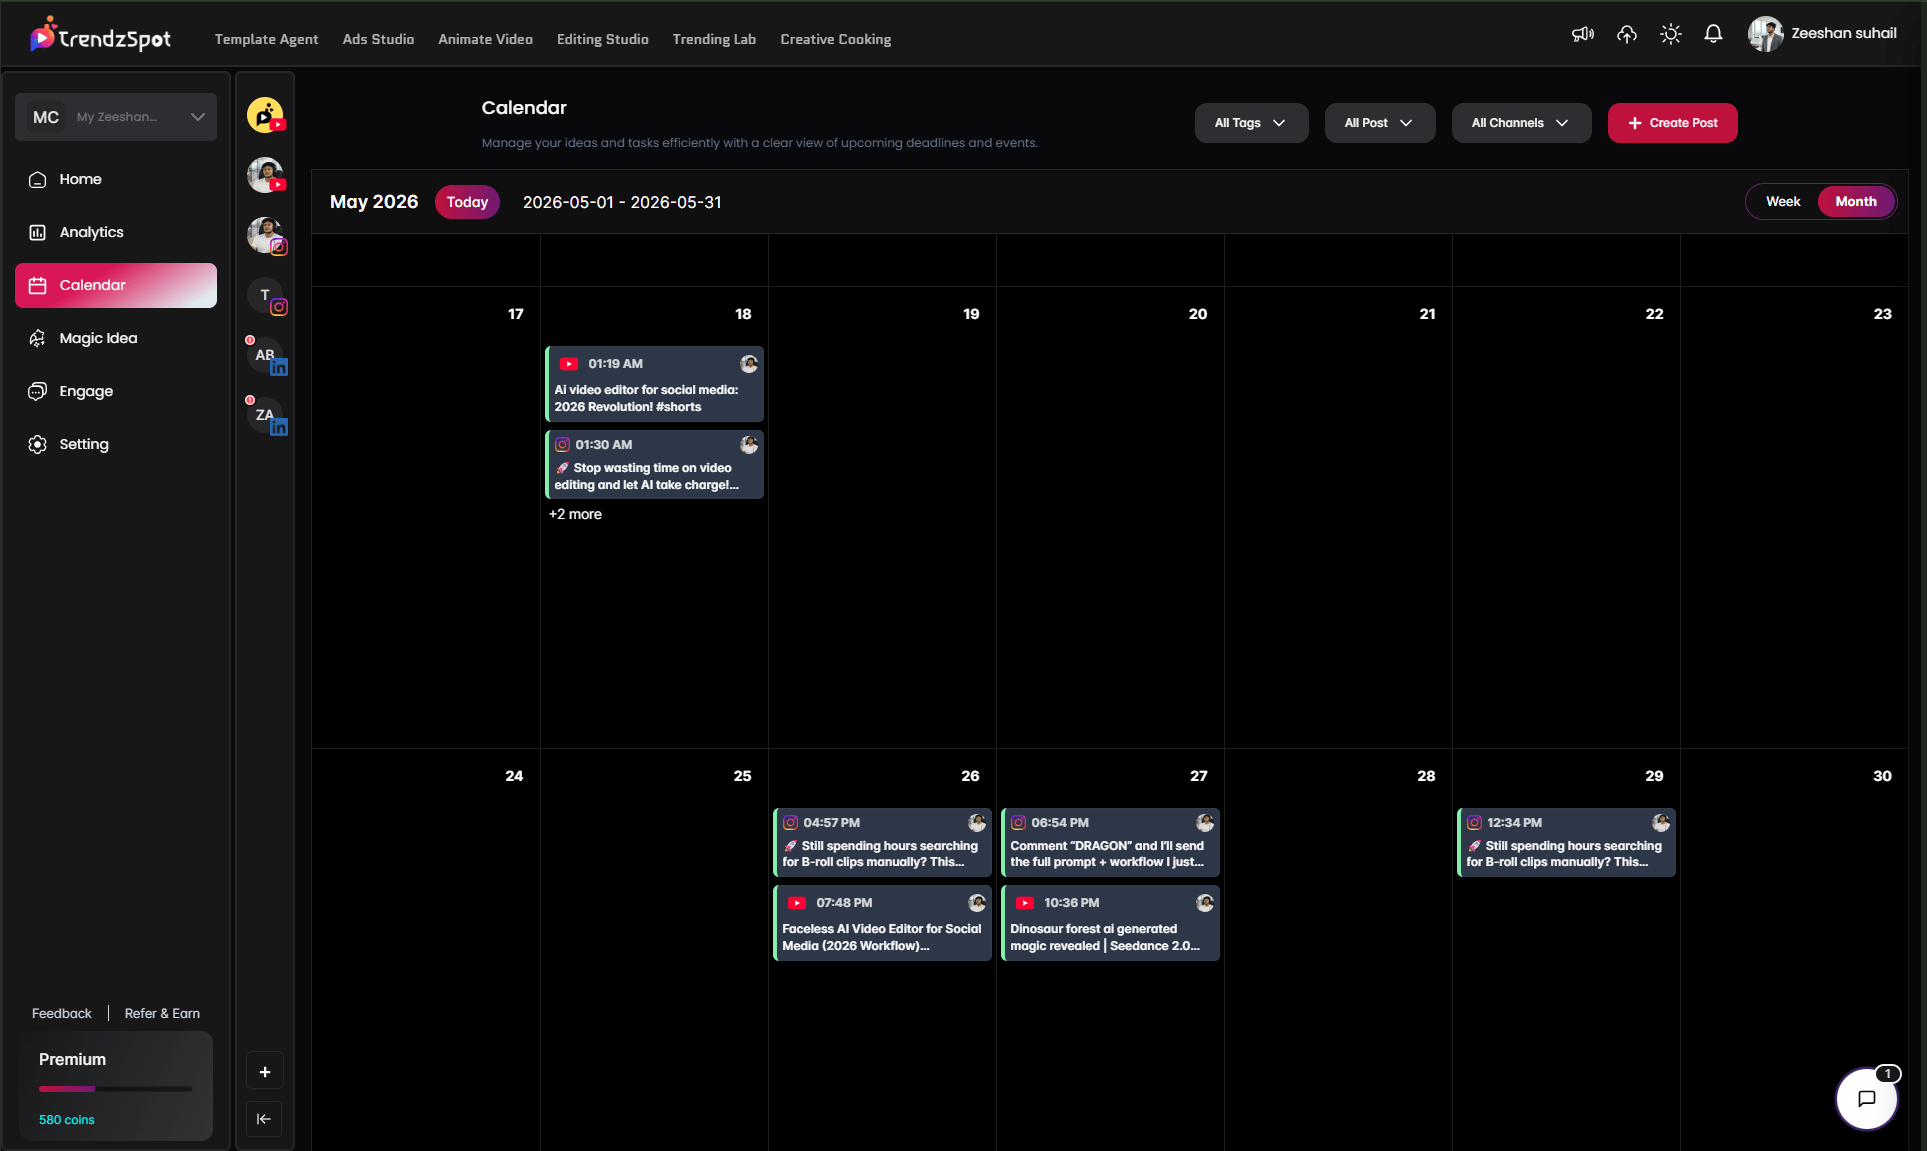This screenshot has height=1151, width=1927.
Task: Click the TrendzSpot logo
Action: click(x=100, y=36)
